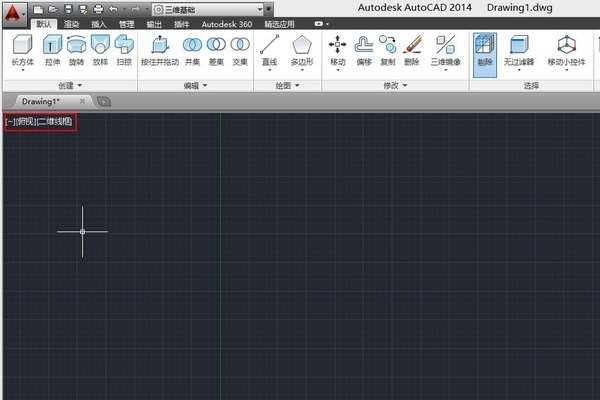Select the Box (长方体) solid tool
This screenshot has width=600, height=400.
(23, 52)
